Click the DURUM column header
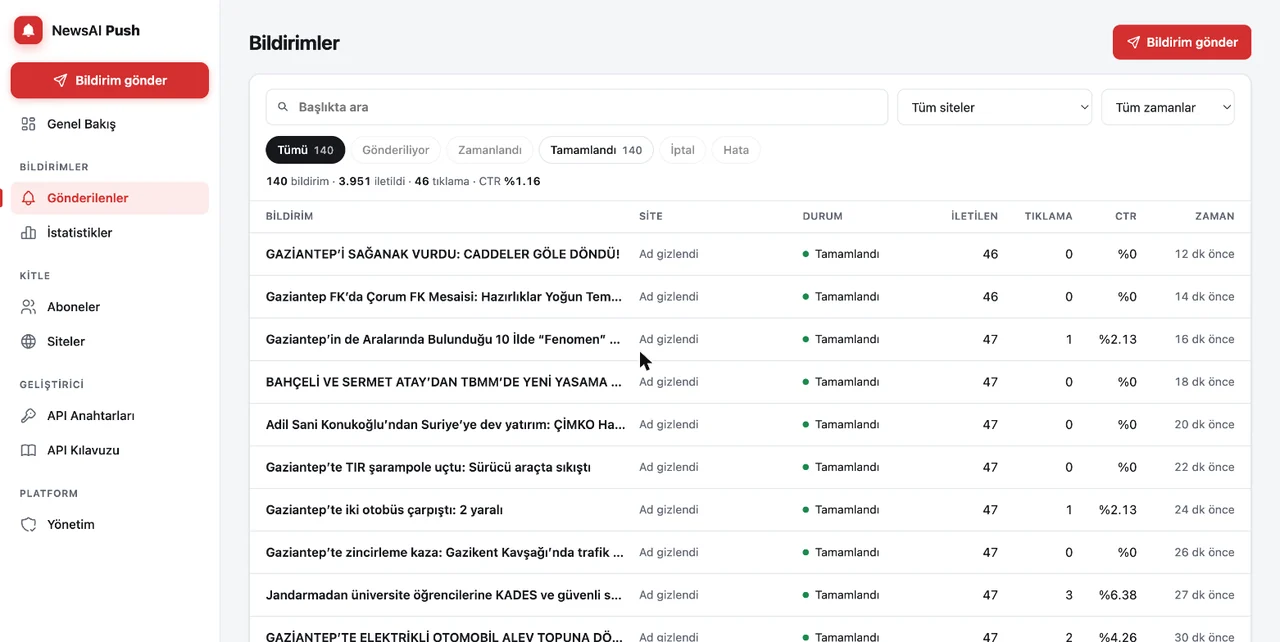This screenshot has width=1280, height=642. [823, 216]
